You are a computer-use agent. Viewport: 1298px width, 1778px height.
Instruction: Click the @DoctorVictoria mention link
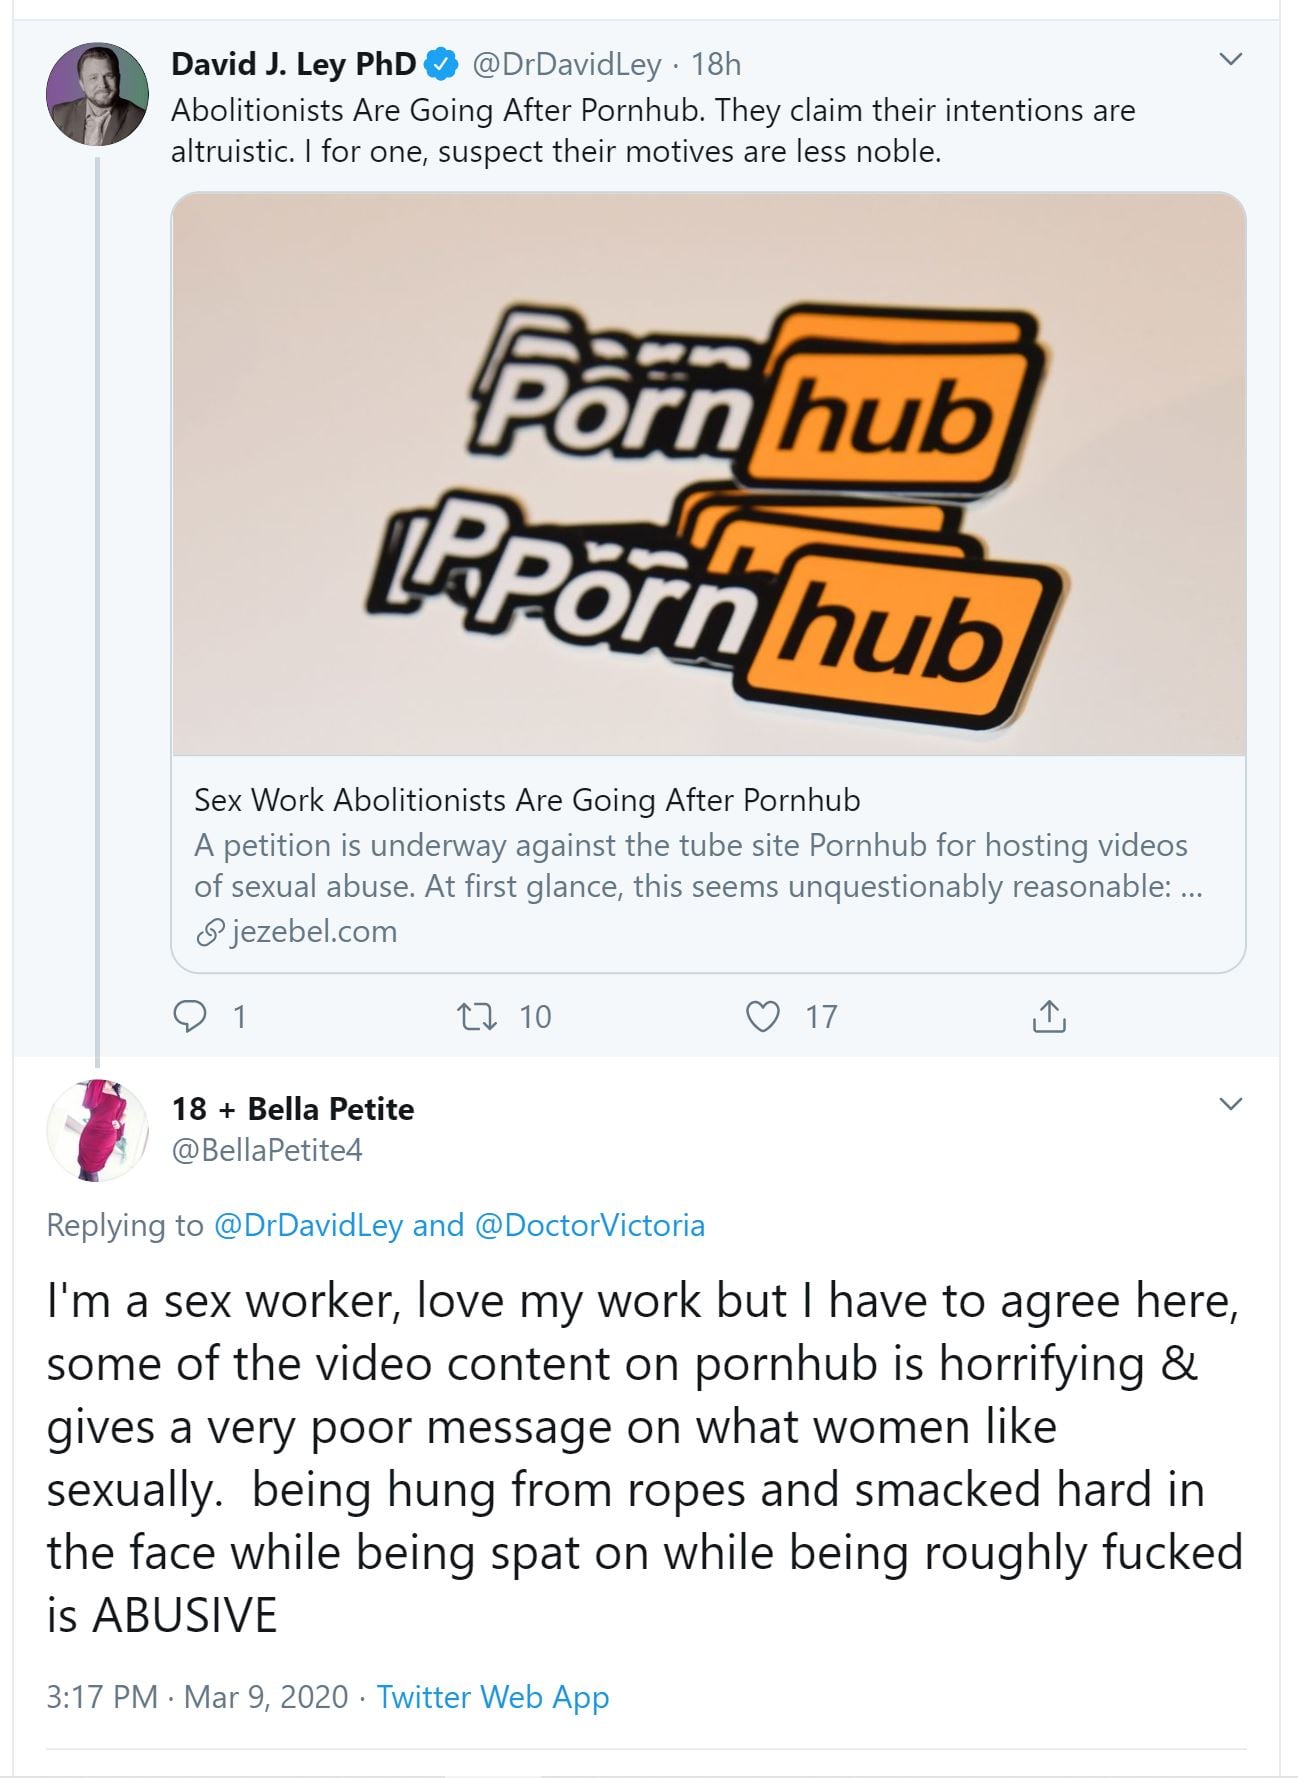(589, 1225)
